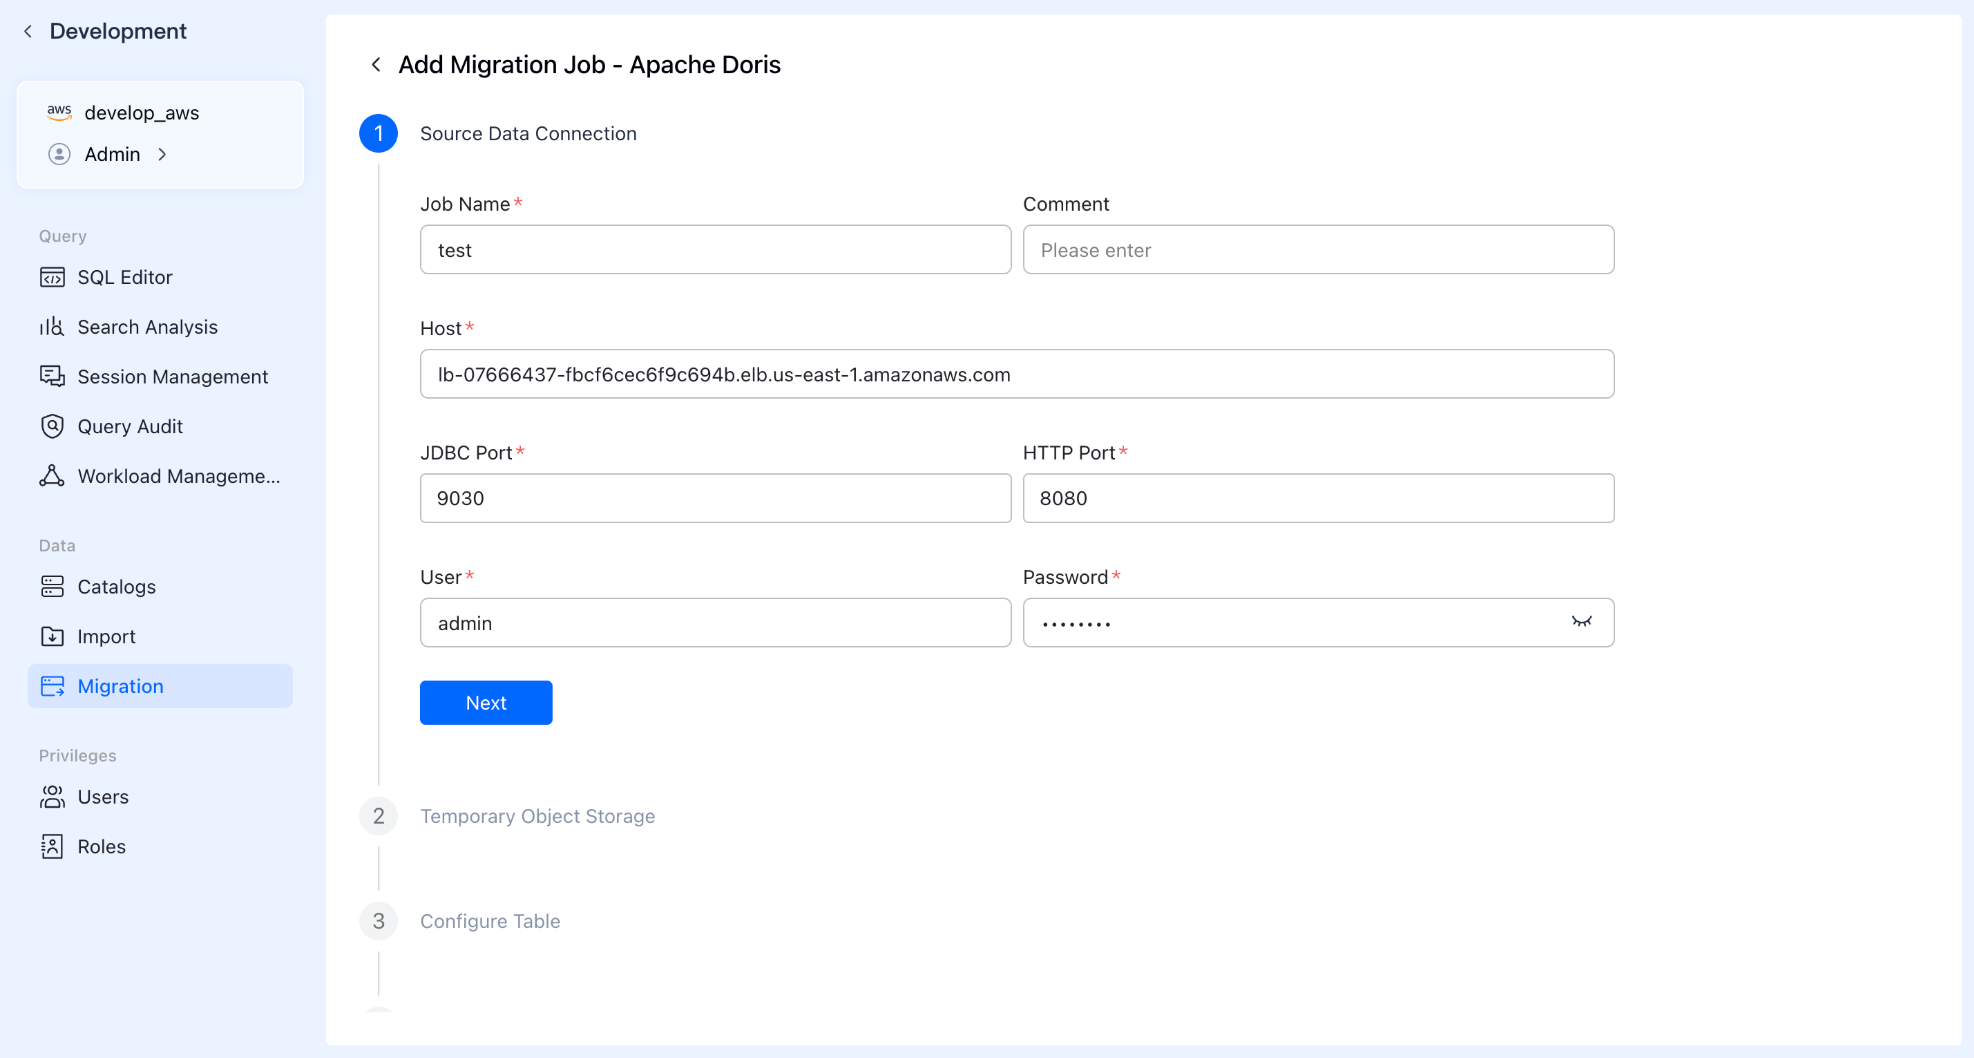Select the develop_aws cluster name

[x=141, y=113]
